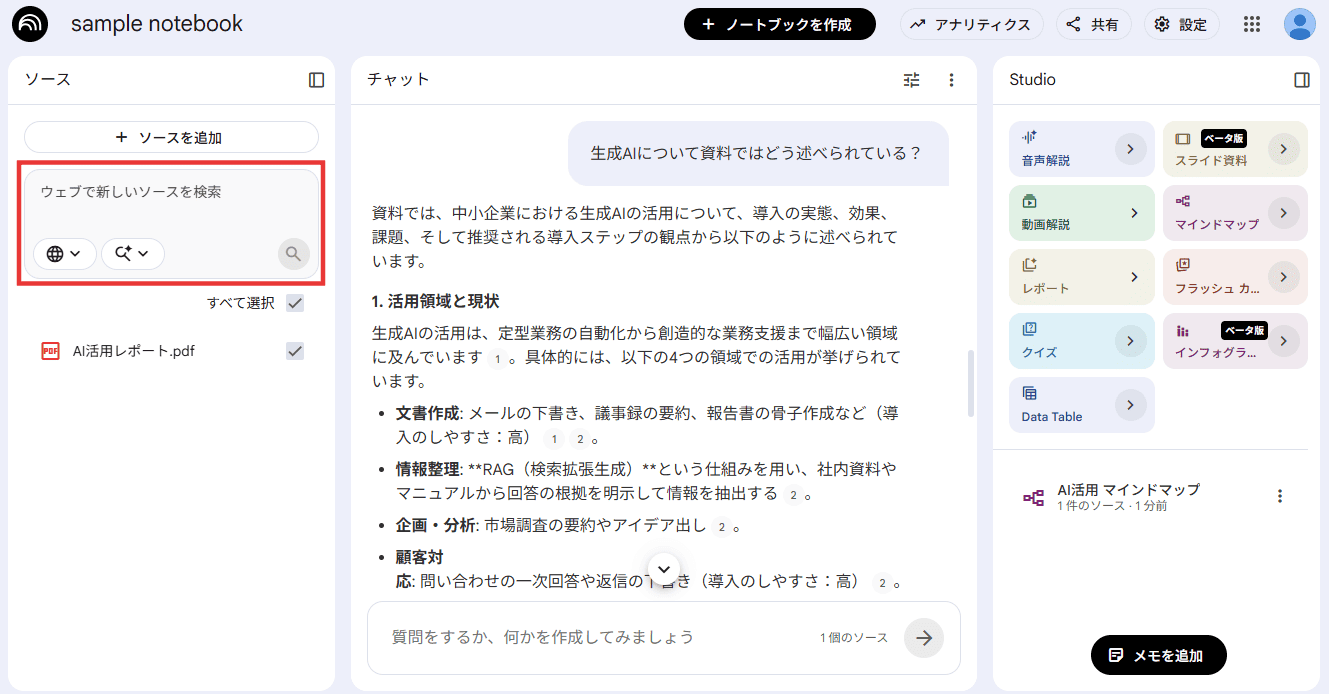Click the user question chat bubble

point(758,153)
